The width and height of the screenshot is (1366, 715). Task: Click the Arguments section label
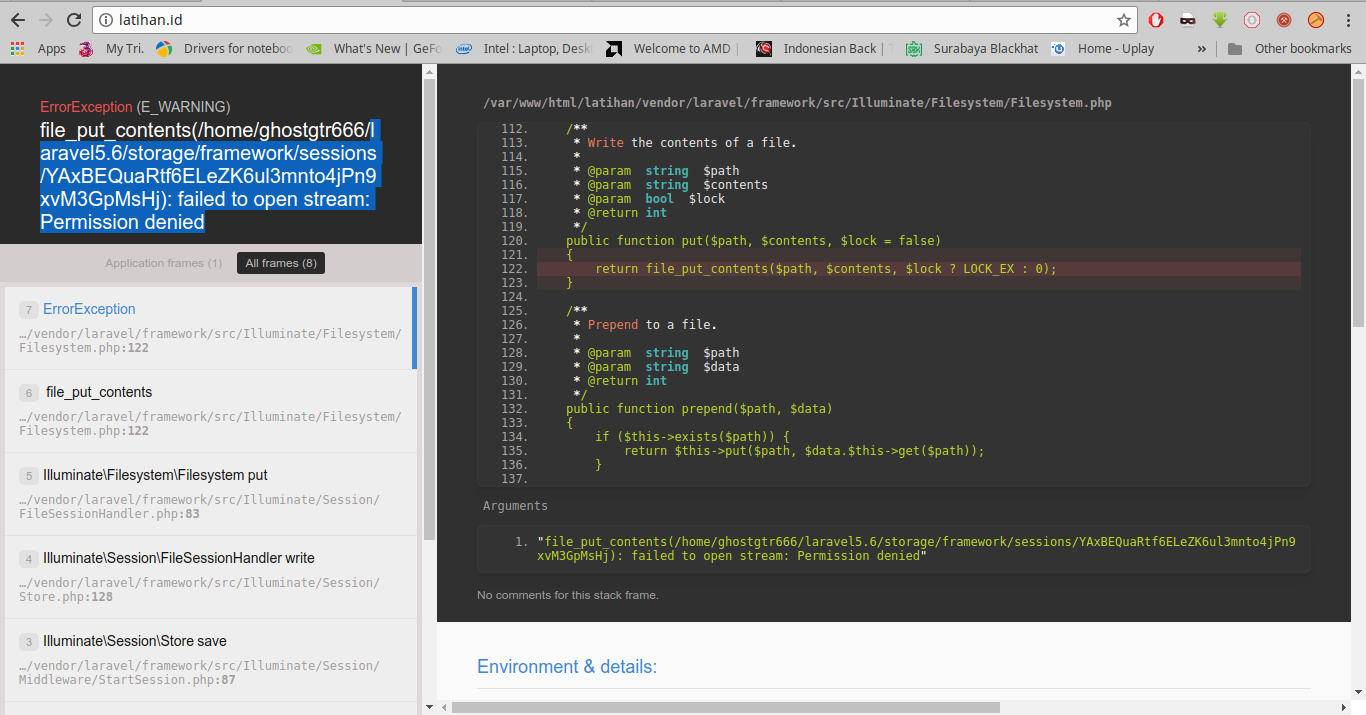(x=515, y=506)
